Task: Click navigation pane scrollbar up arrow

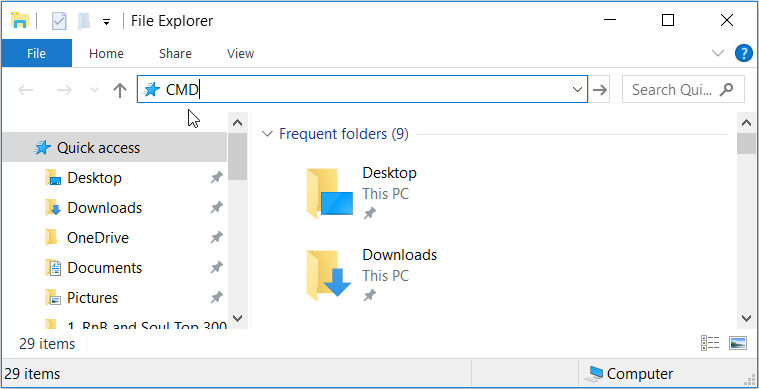Action: coord(237,123)
